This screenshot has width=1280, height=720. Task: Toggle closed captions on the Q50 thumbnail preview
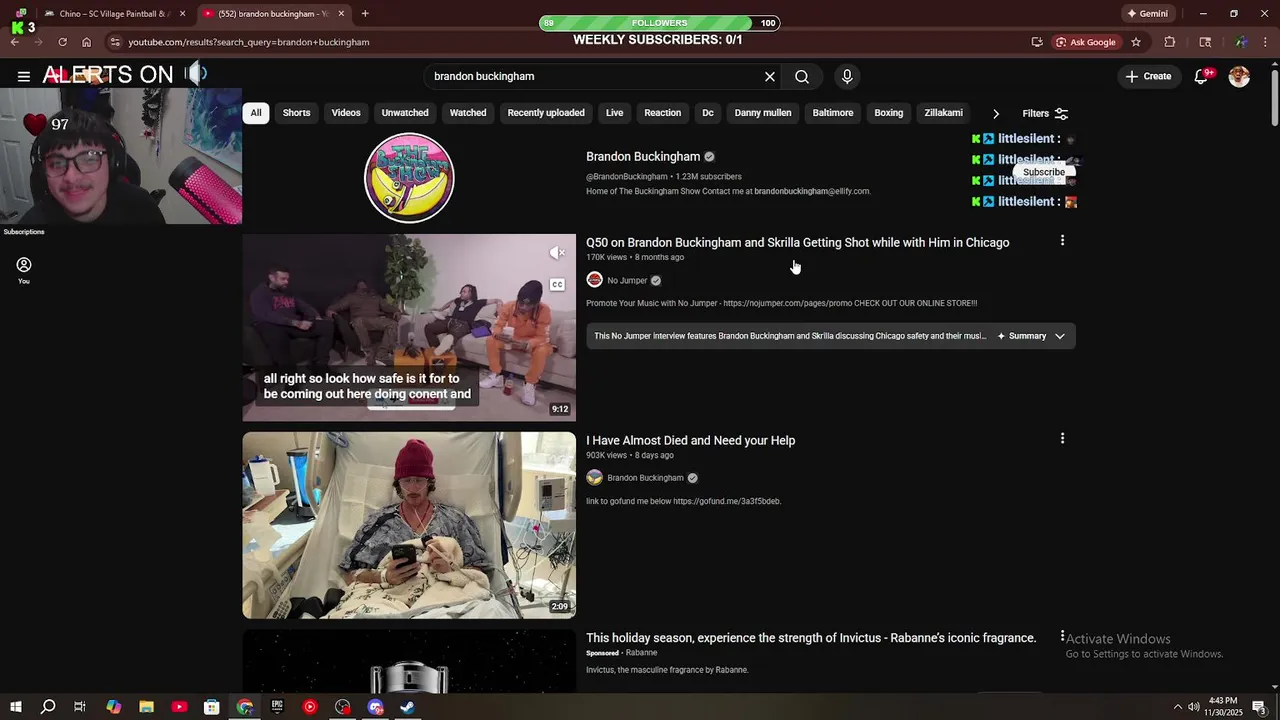click(x=558, y=284)
